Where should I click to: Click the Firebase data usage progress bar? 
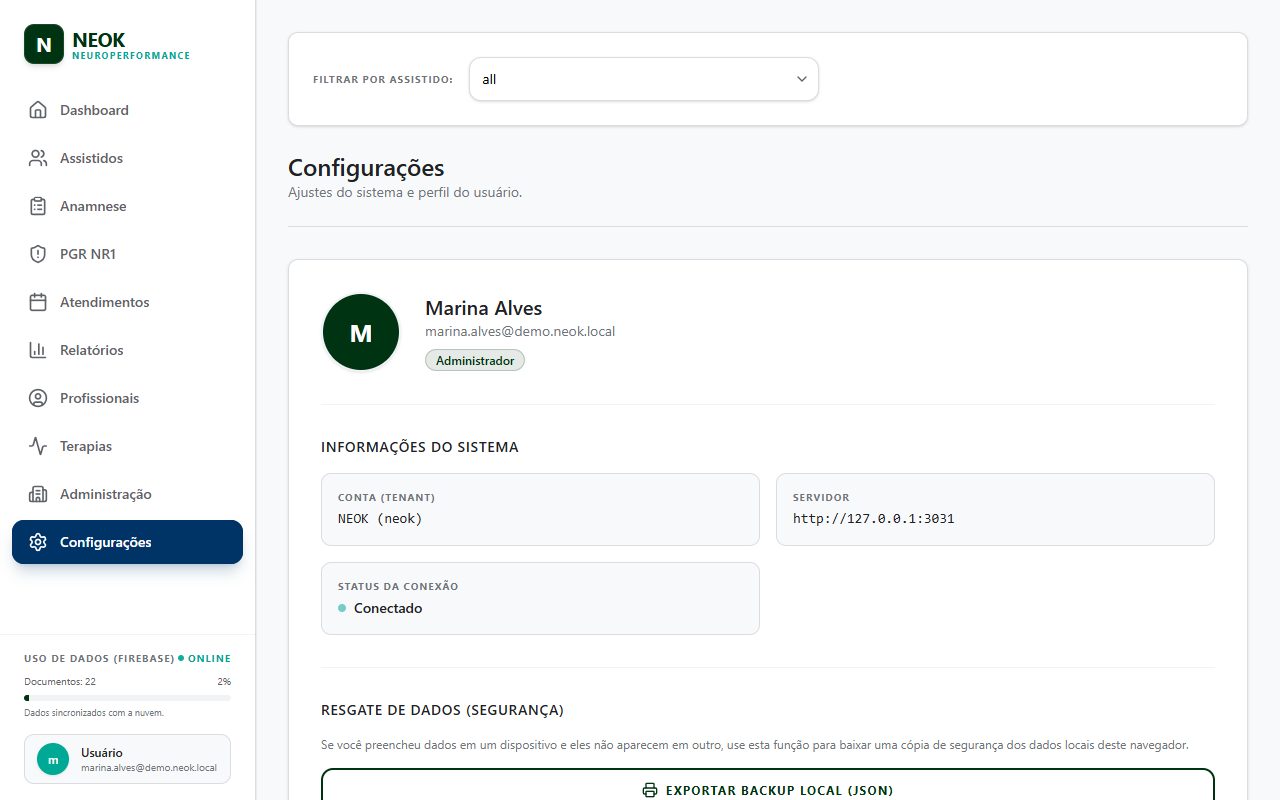(x=127, y=698)
